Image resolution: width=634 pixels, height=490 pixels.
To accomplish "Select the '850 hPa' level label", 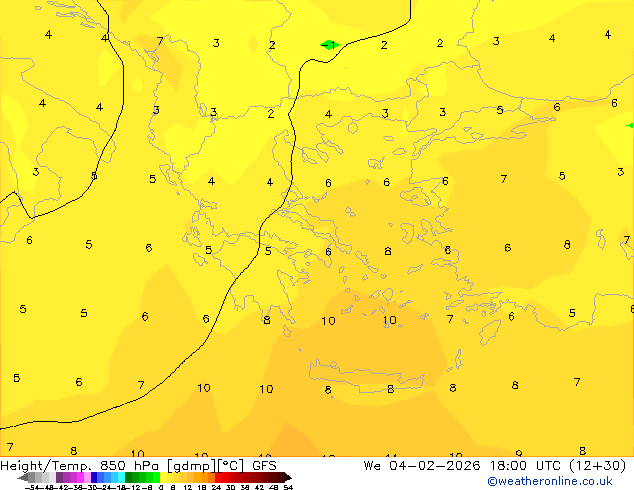I will [x=129, y=466].
